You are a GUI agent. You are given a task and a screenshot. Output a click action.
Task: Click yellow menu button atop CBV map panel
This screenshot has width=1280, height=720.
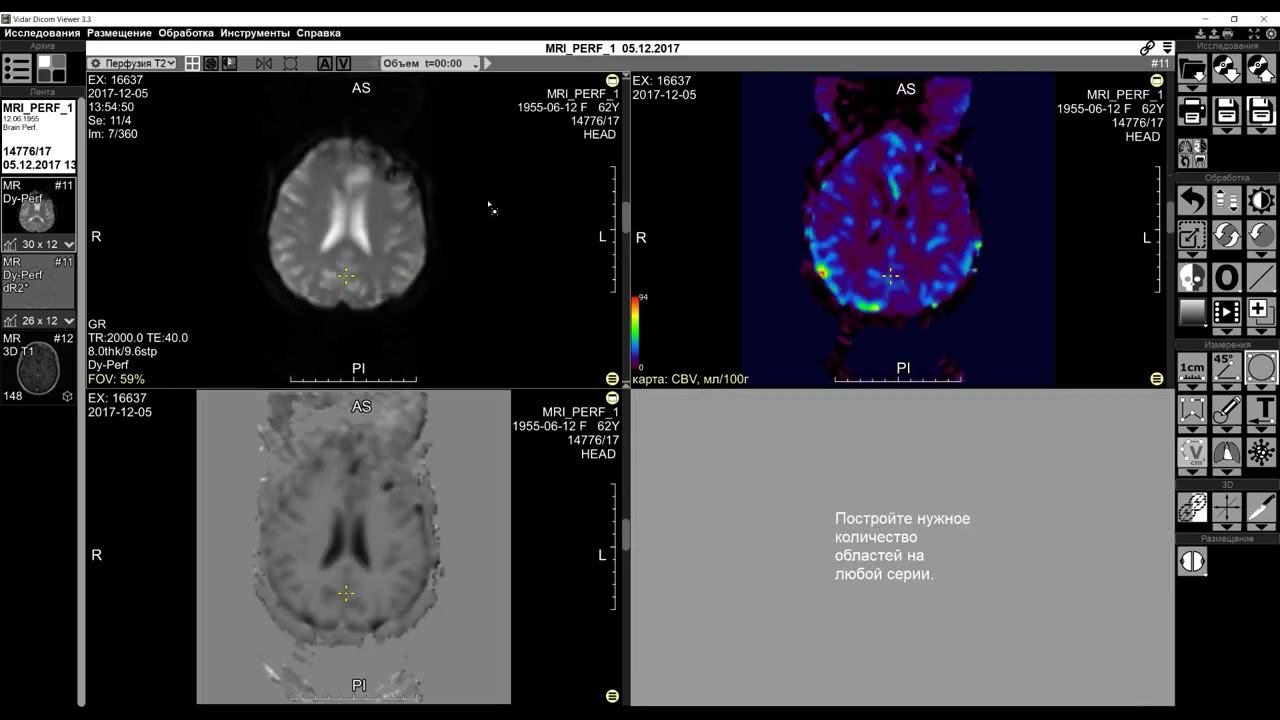pyautogui.click(x=1157, y=80)
